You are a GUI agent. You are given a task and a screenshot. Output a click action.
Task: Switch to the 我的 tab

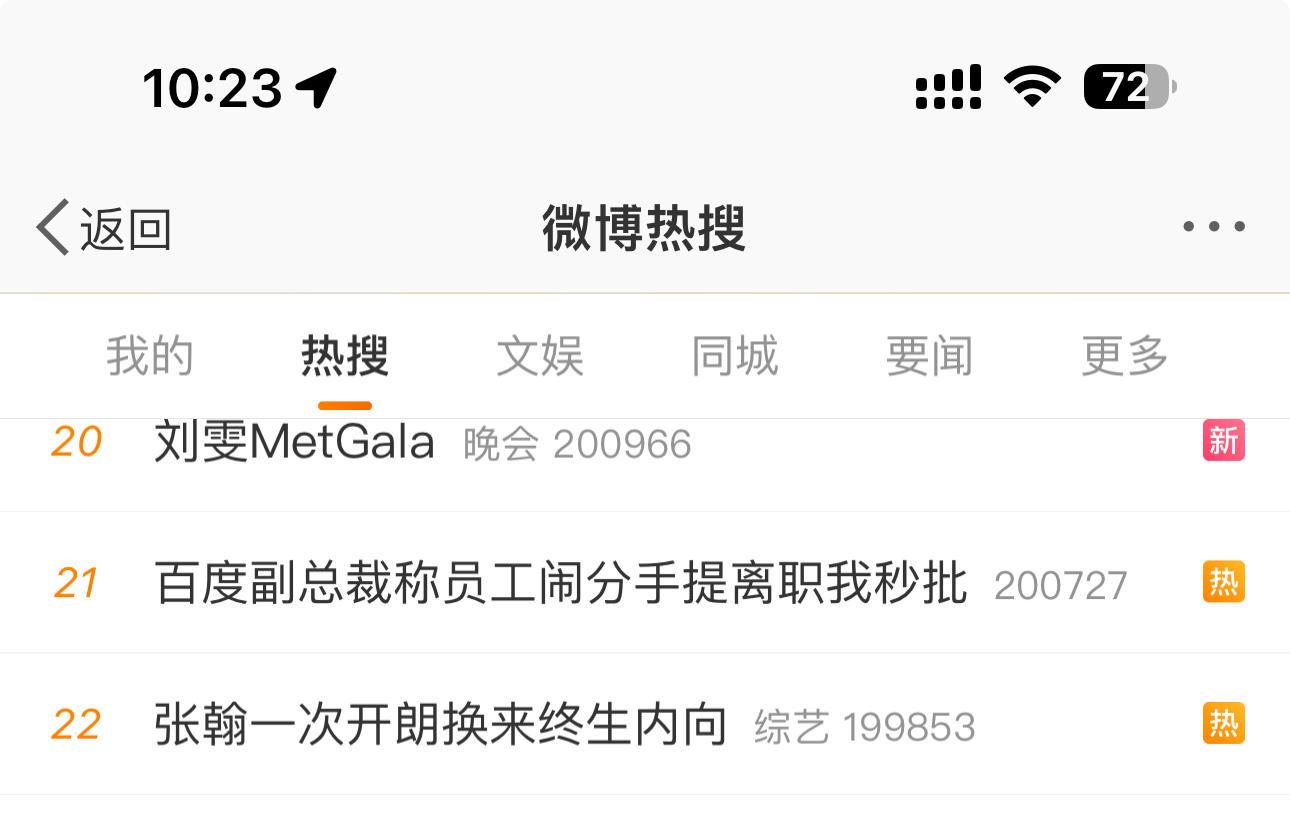150,356
